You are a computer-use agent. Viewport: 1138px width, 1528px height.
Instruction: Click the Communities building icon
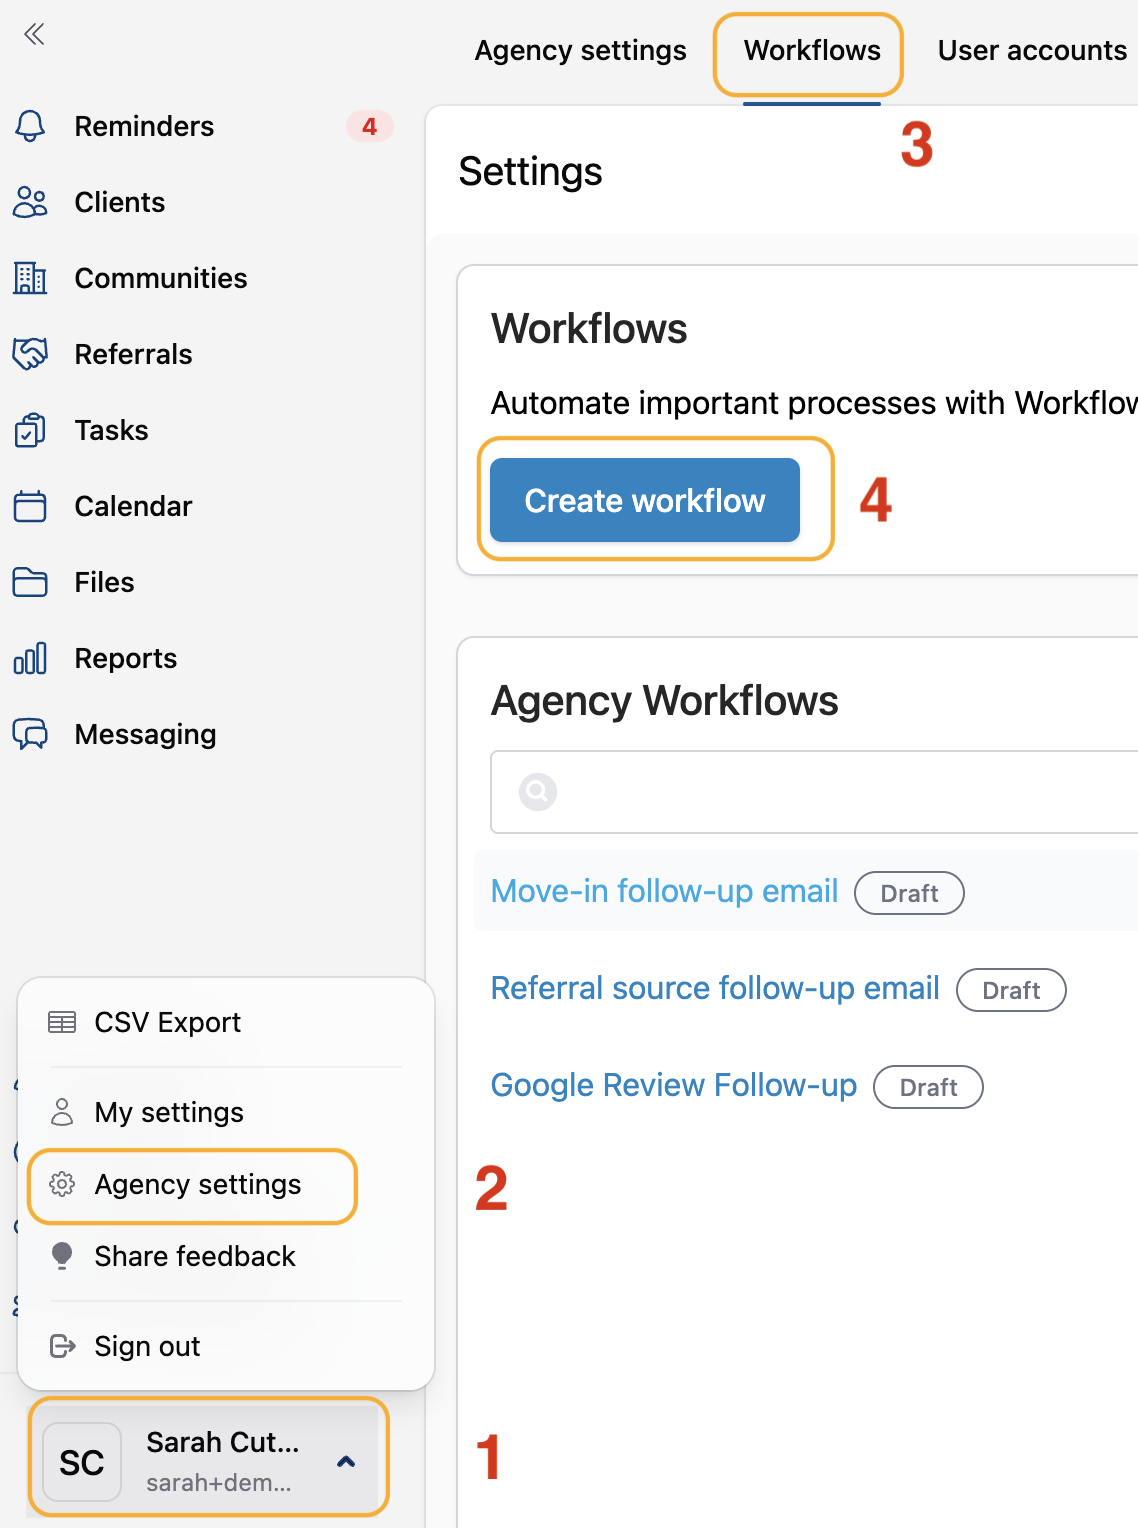click(x=30, y=278)
